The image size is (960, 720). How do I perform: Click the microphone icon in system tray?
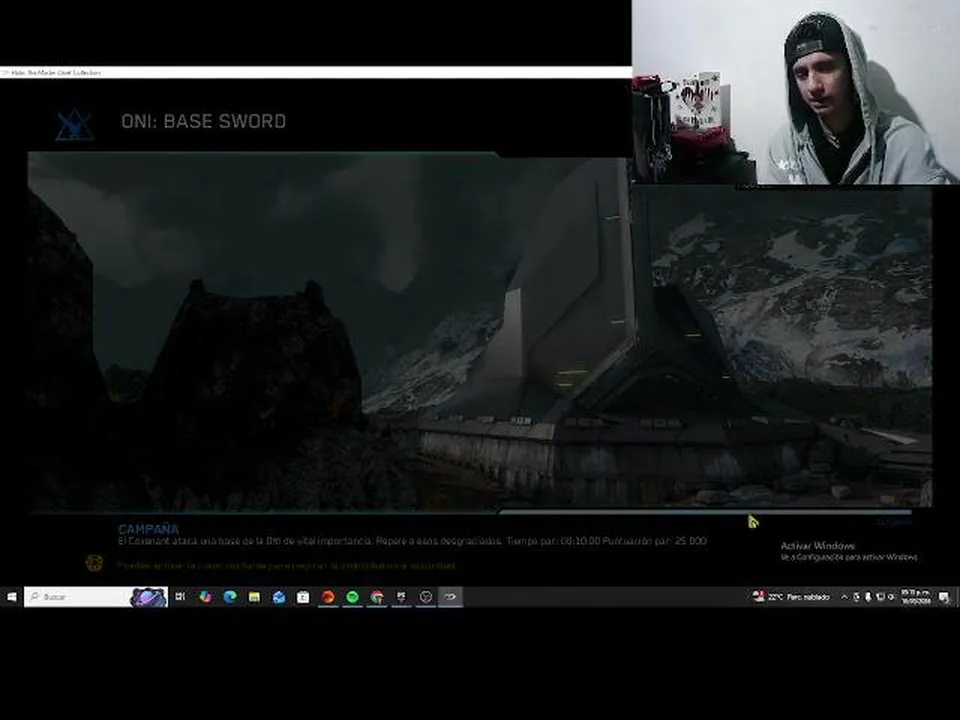tap(868, 597)
